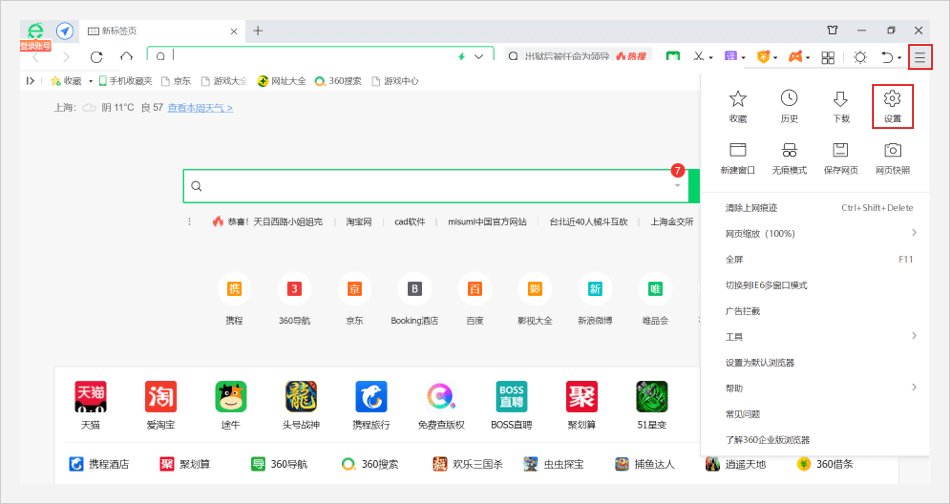
Task: Open the address bar dropdown arrow
Action: point(480,57)
